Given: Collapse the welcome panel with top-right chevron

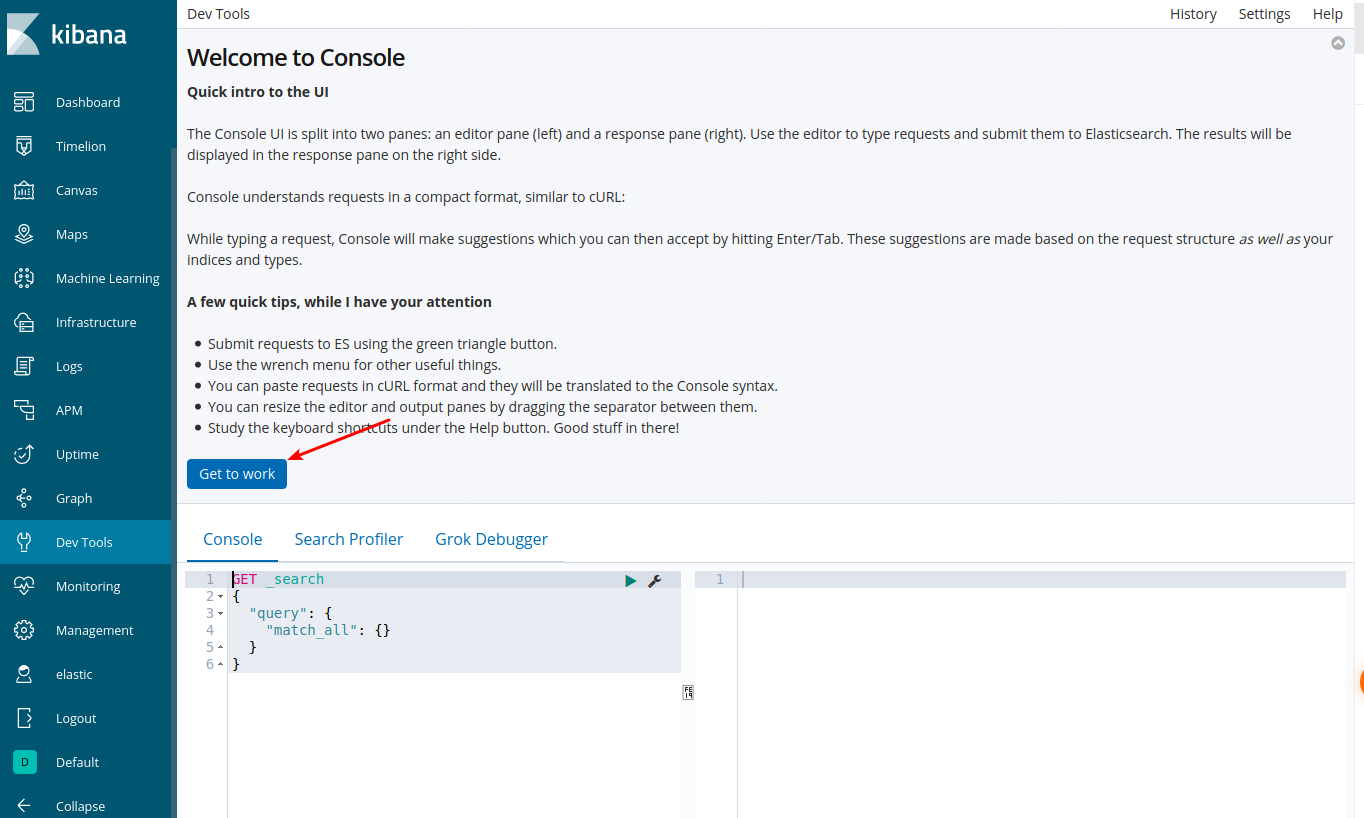Looking at the screenshot, I should (1338, 43).
